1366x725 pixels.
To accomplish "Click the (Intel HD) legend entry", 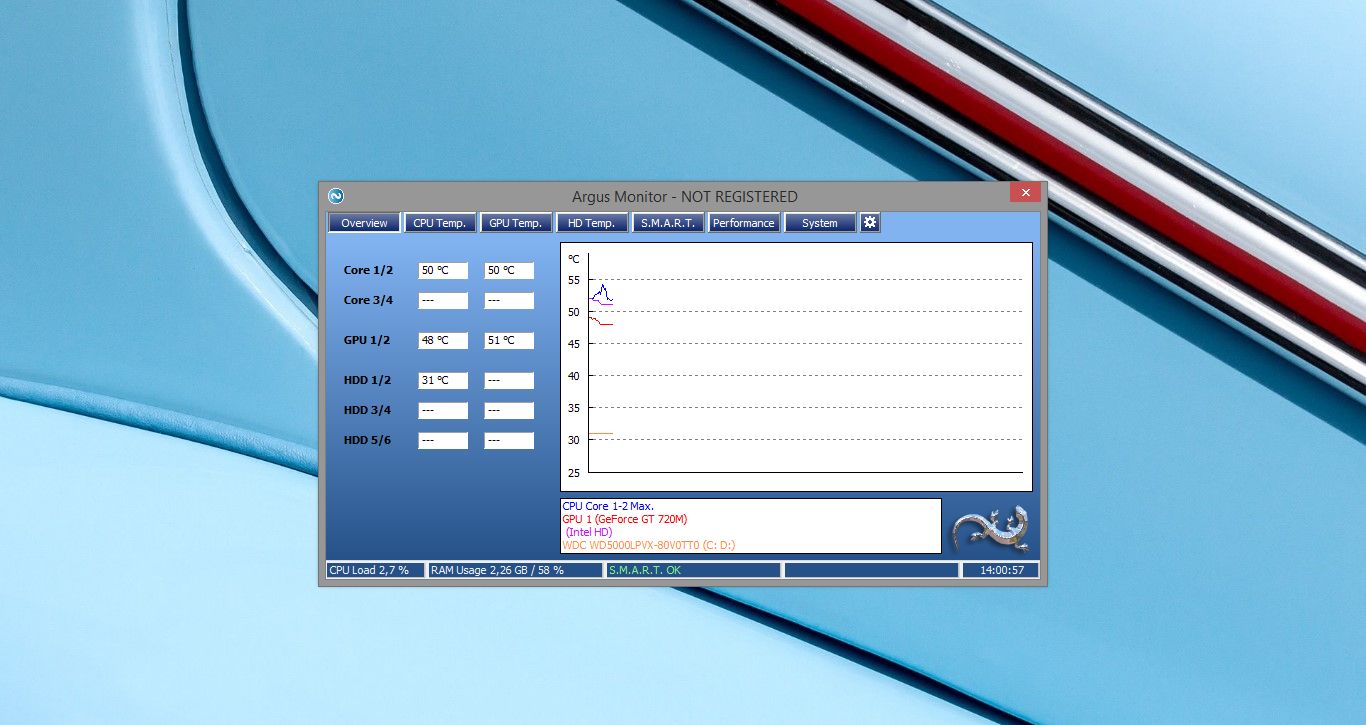I will [589, 532].
